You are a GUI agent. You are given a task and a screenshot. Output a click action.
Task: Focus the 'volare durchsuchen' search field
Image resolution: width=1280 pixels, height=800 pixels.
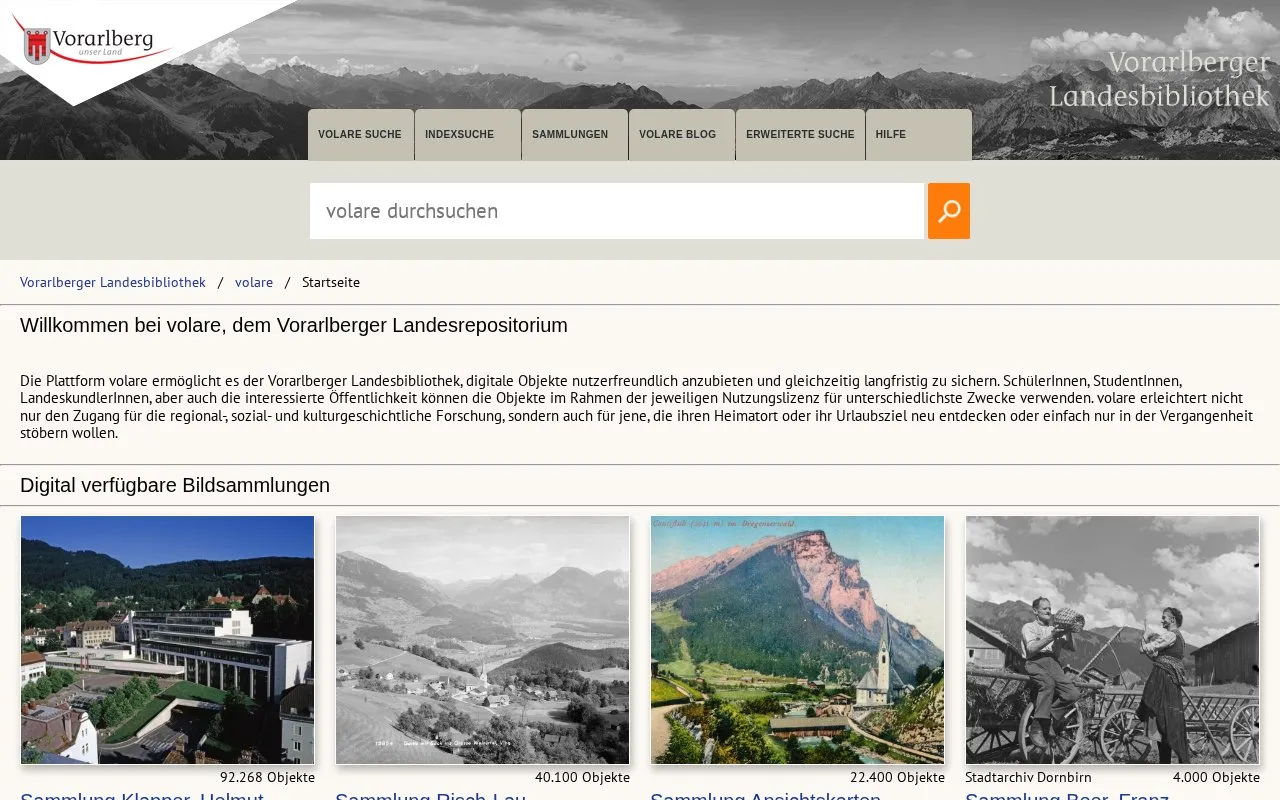[x=617, y=211]
